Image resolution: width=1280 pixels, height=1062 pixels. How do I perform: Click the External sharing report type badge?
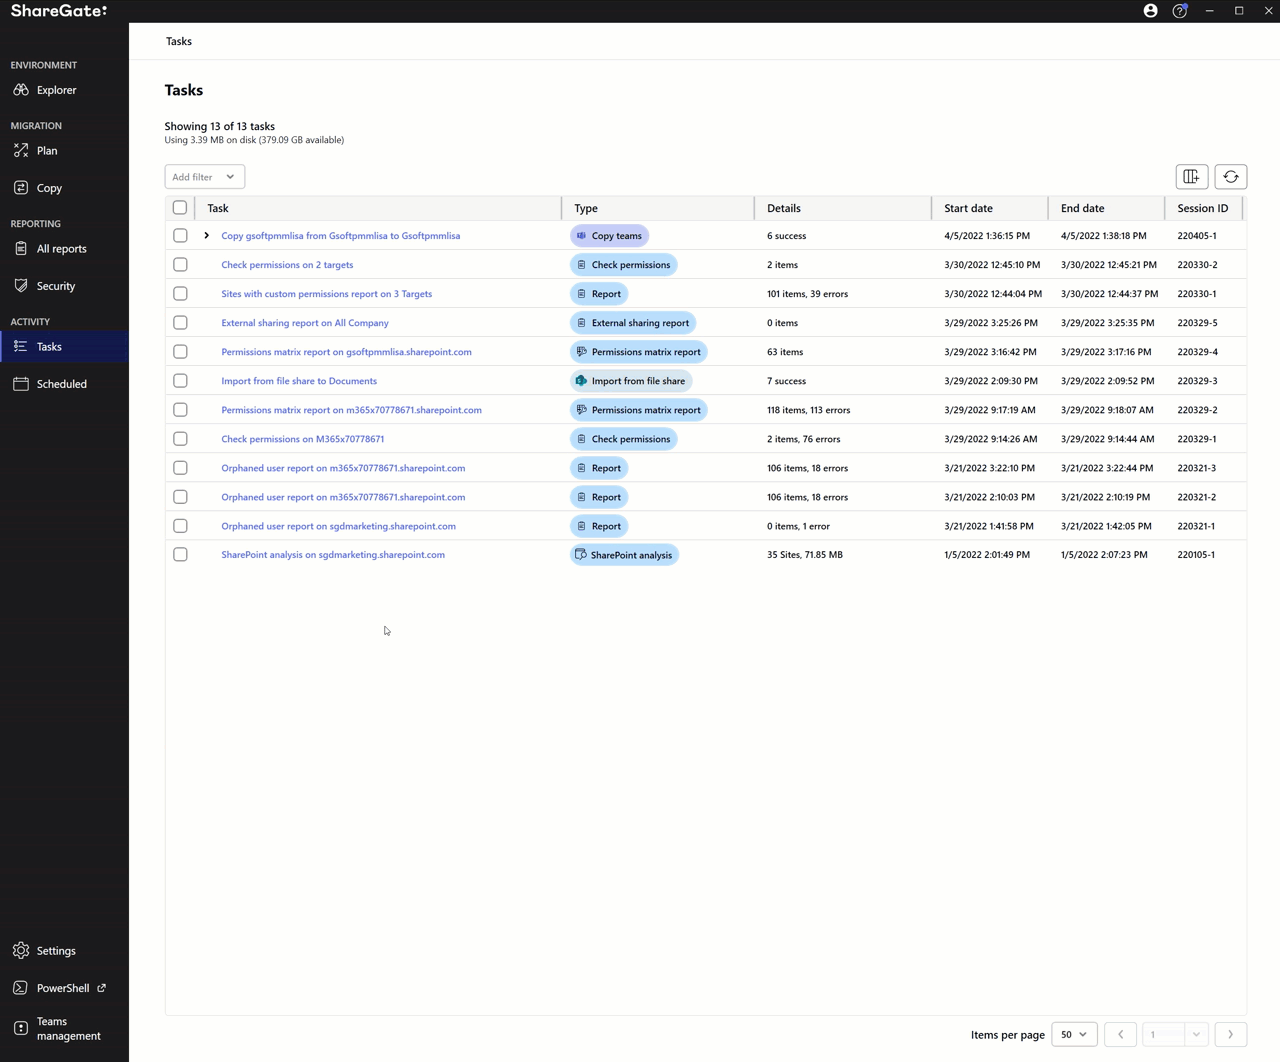click(x=633, y=323)
